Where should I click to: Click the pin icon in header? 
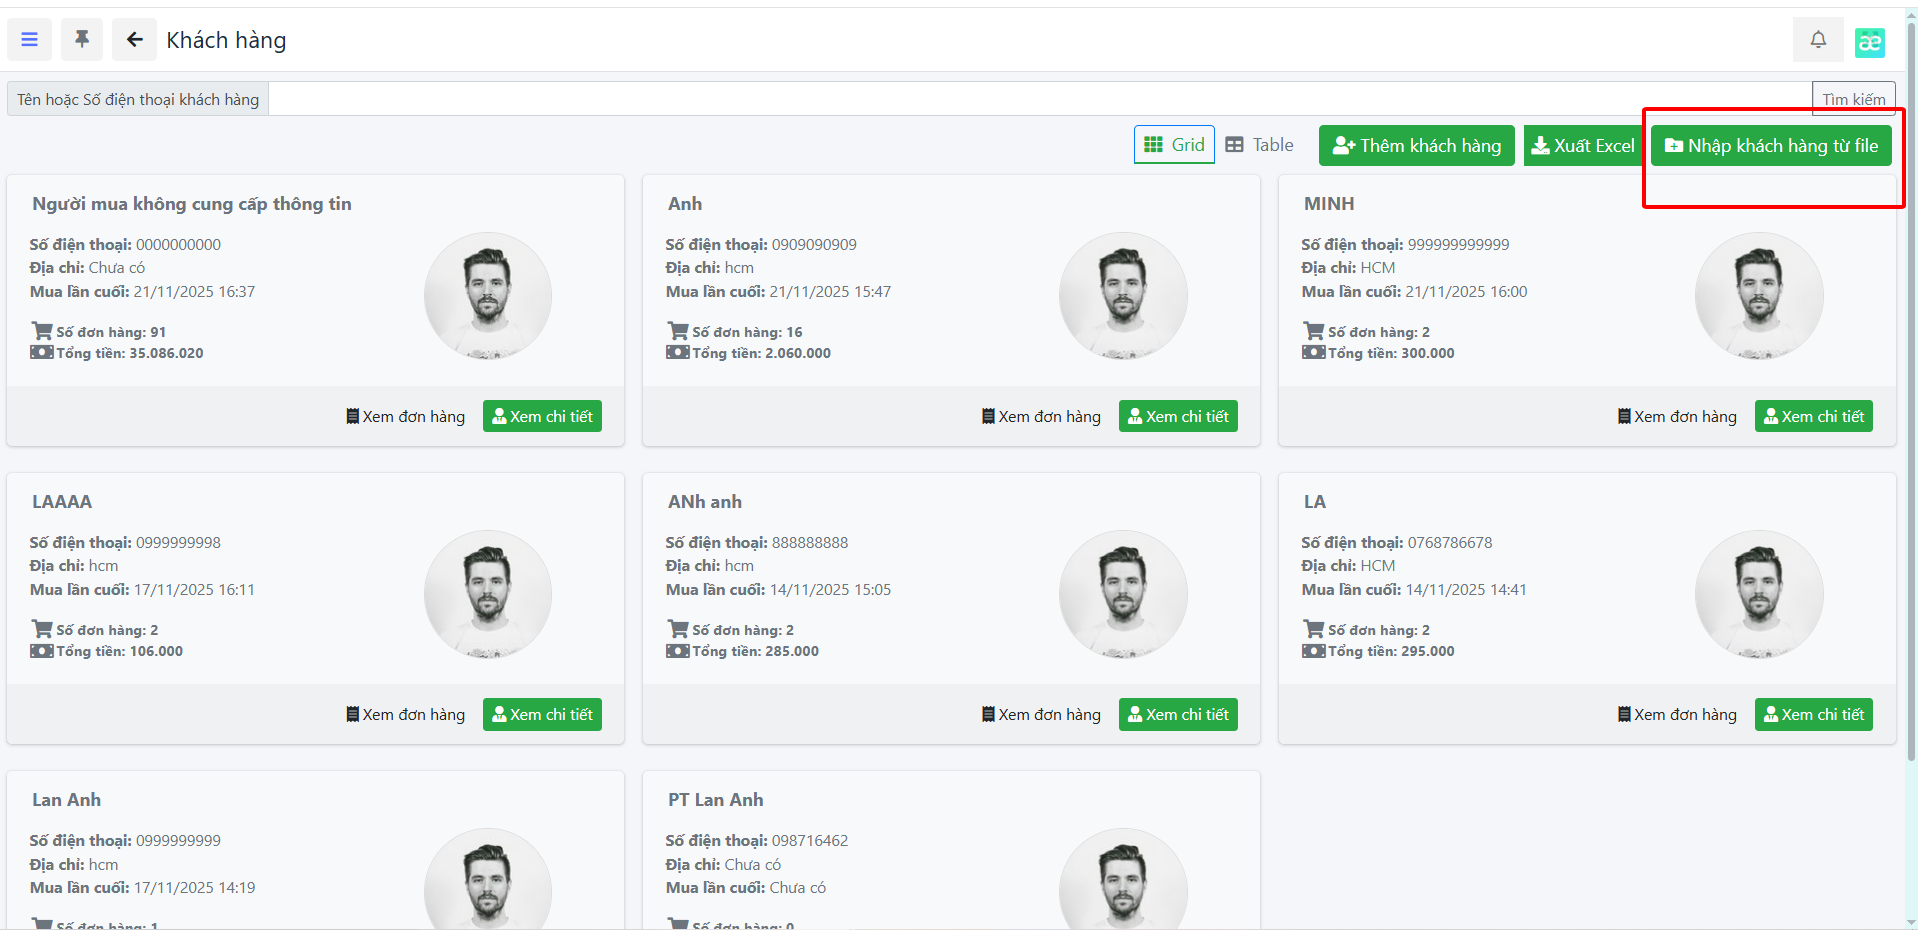click(82, 40)
